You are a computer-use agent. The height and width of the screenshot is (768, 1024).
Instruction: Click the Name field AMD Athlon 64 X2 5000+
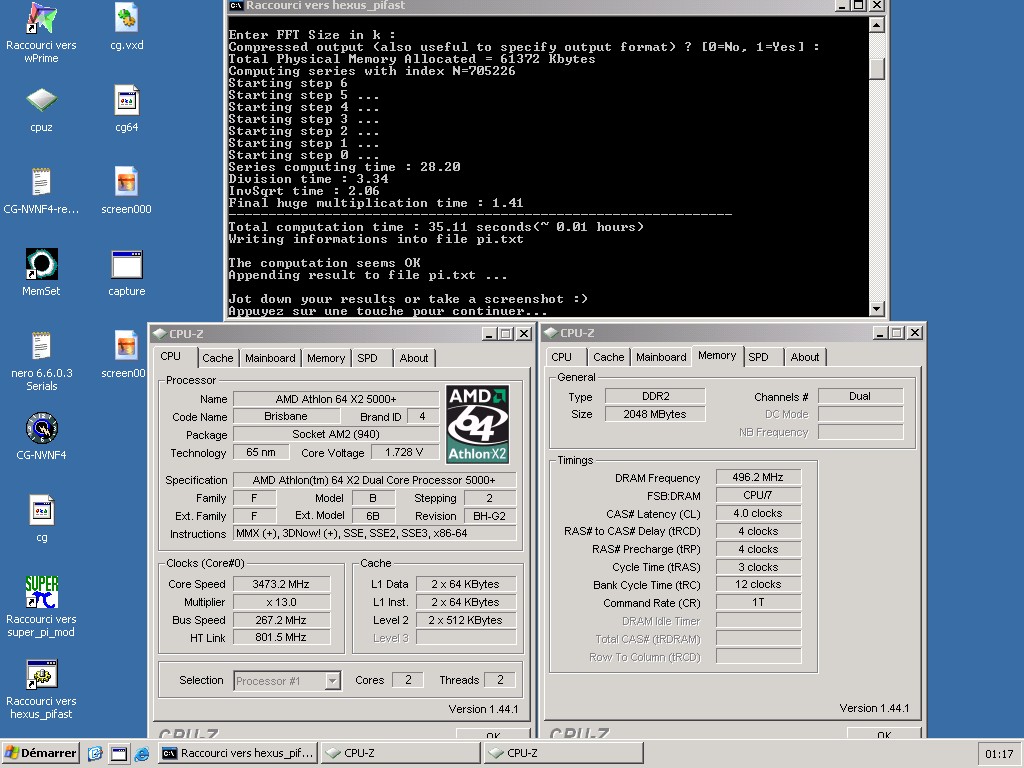(336, 399)
